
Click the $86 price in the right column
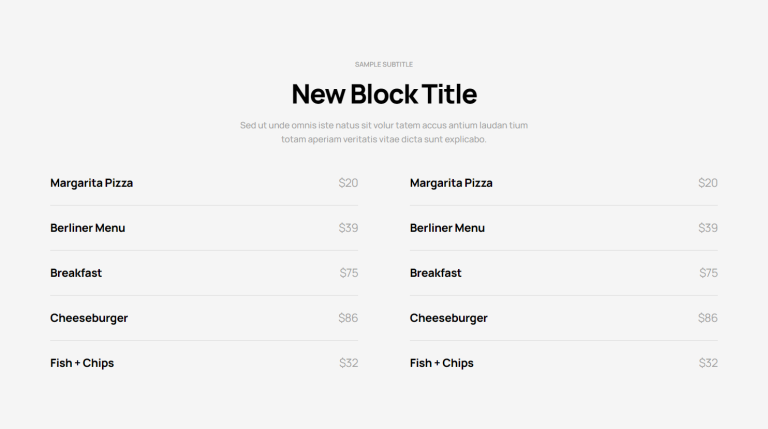click(x=708, y=318)
